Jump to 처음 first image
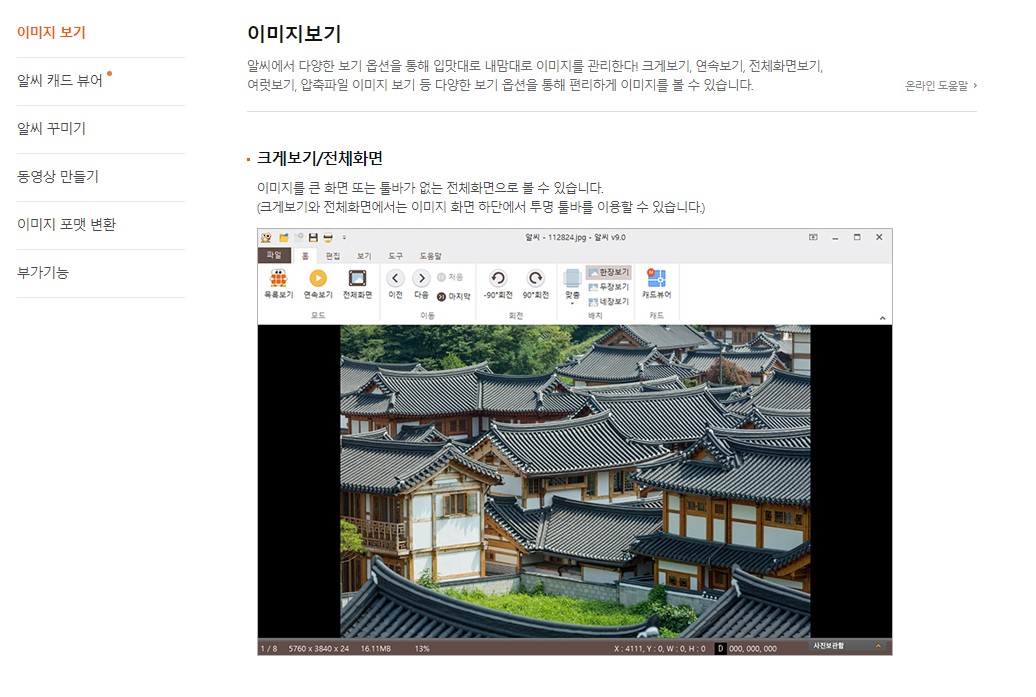The width and height of the screenshot is (1036, 697). point(450,277)
